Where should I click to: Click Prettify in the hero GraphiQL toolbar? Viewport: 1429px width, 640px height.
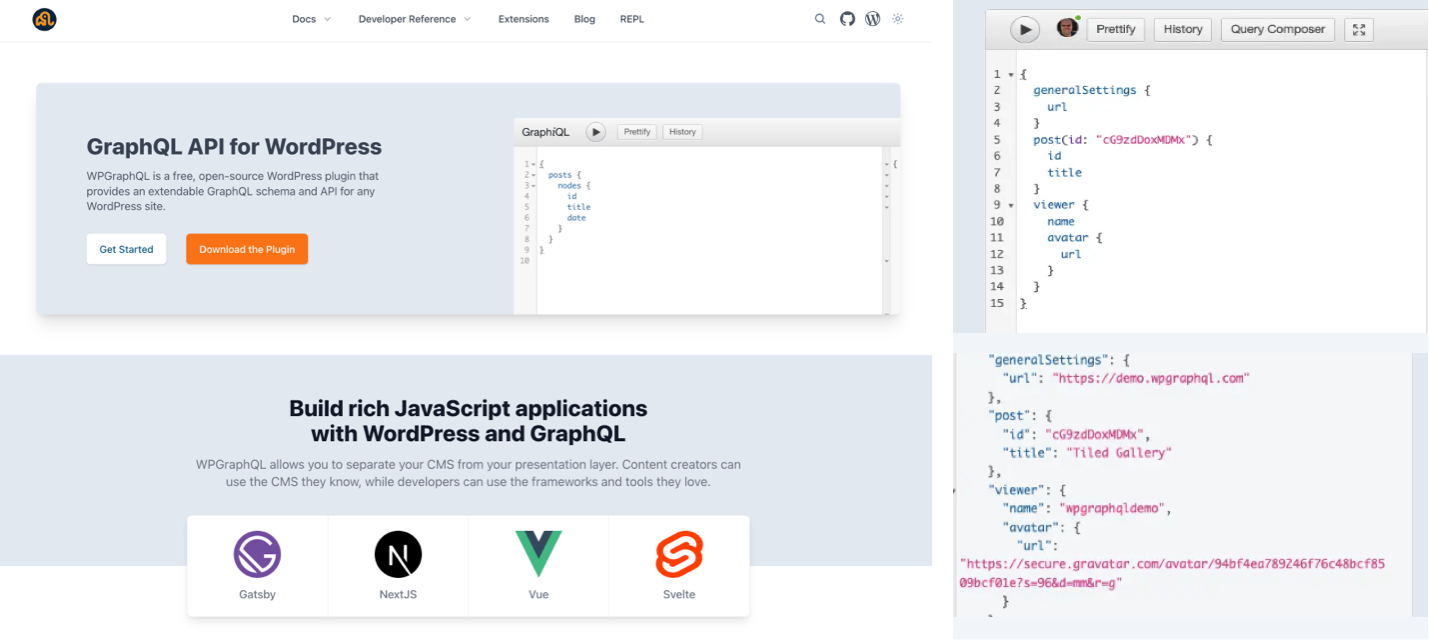[x=637, y=132]
